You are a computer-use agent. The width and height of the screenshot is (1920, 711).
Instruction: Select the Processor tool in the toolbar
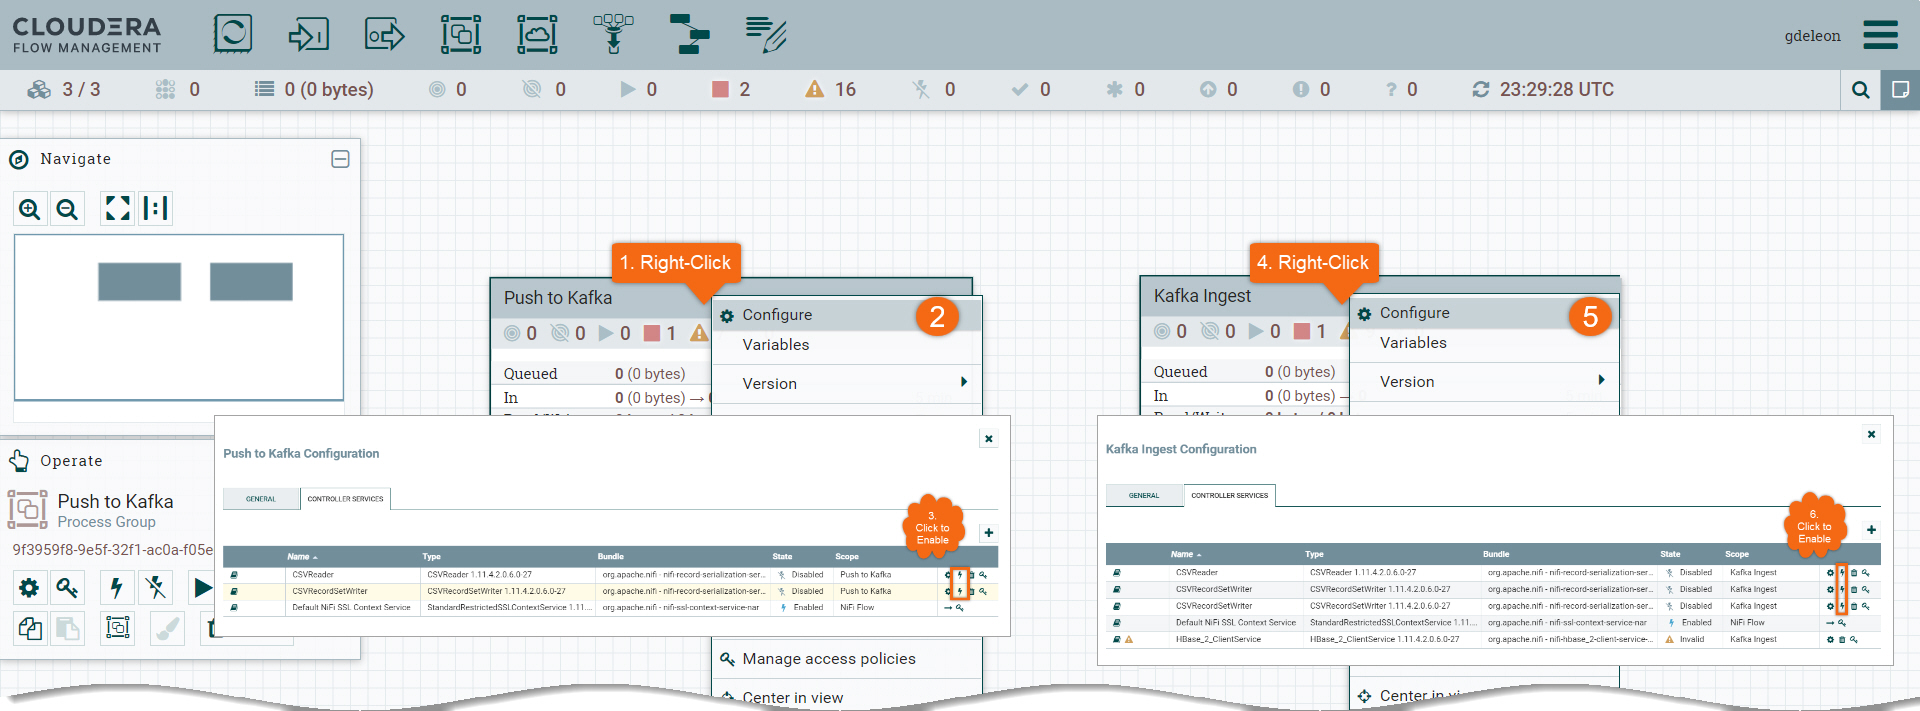(x=232, y=34)
